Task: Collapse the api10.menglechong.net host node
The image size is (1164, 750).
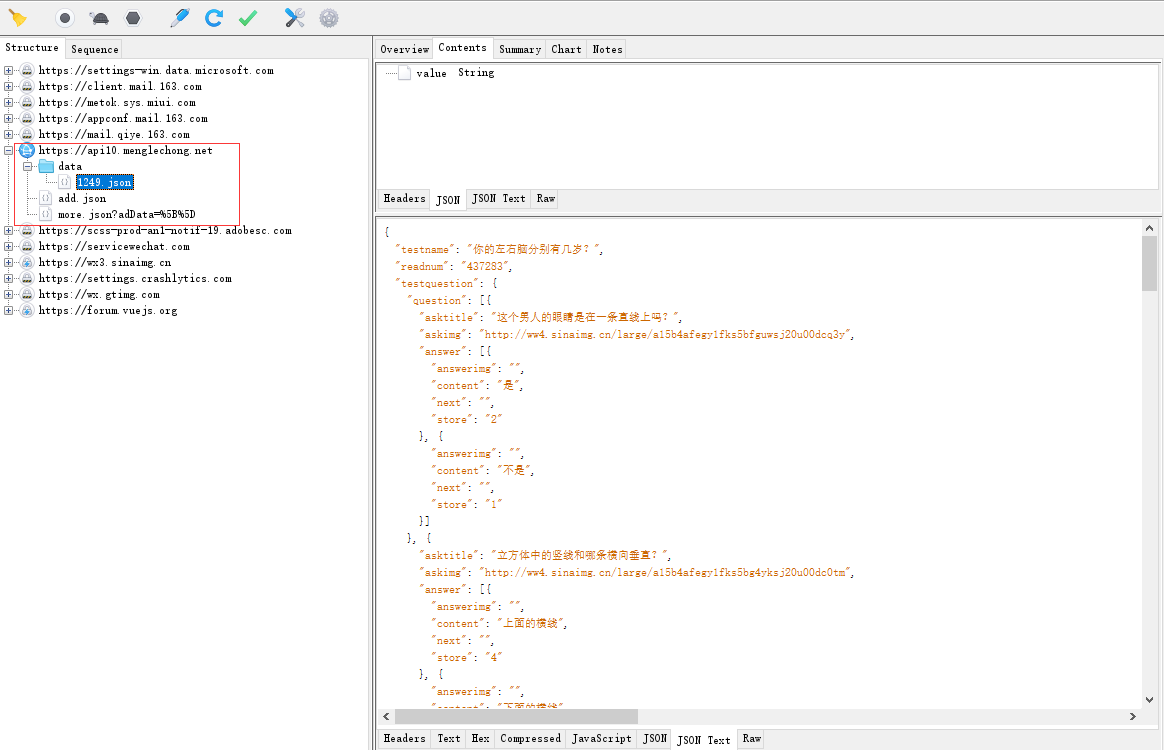Action: pos(9,151)
